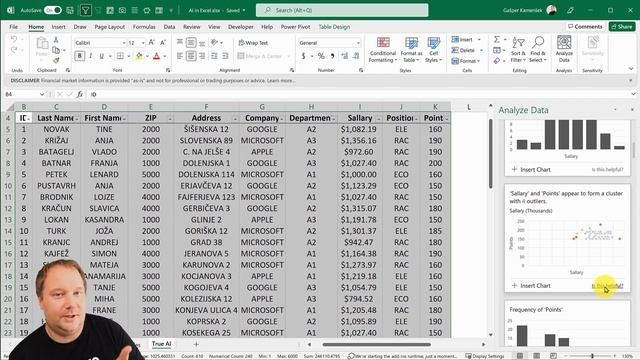
Task: Click the Align Right icon
Action: click(x=202, y=56)
